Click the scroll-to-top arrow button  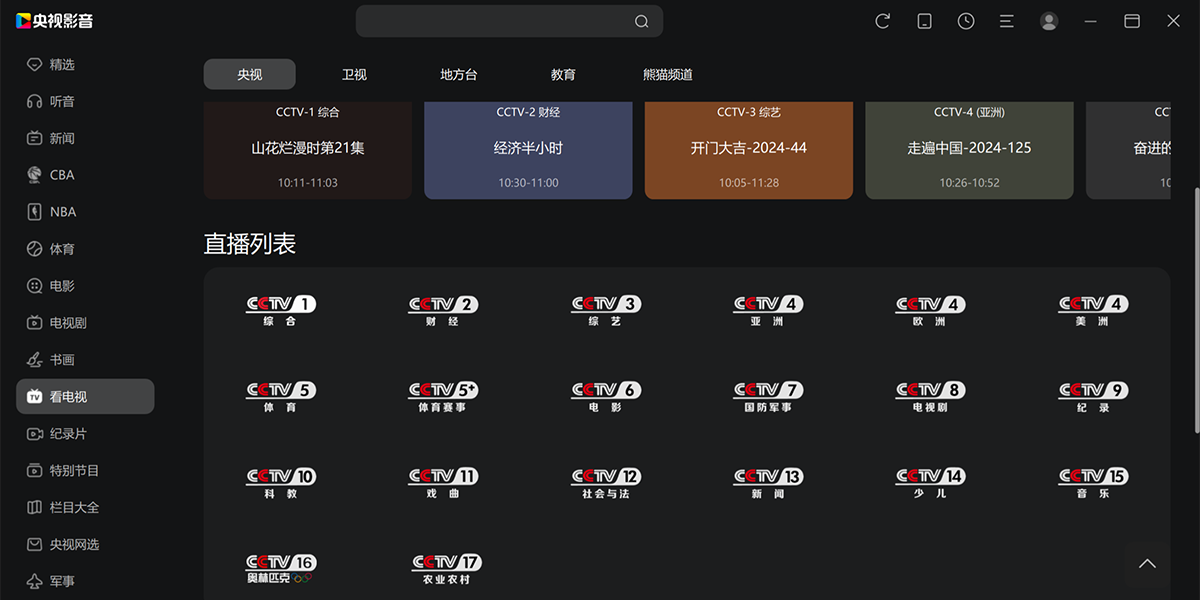pyautogui.click(x=1148, y=563)
